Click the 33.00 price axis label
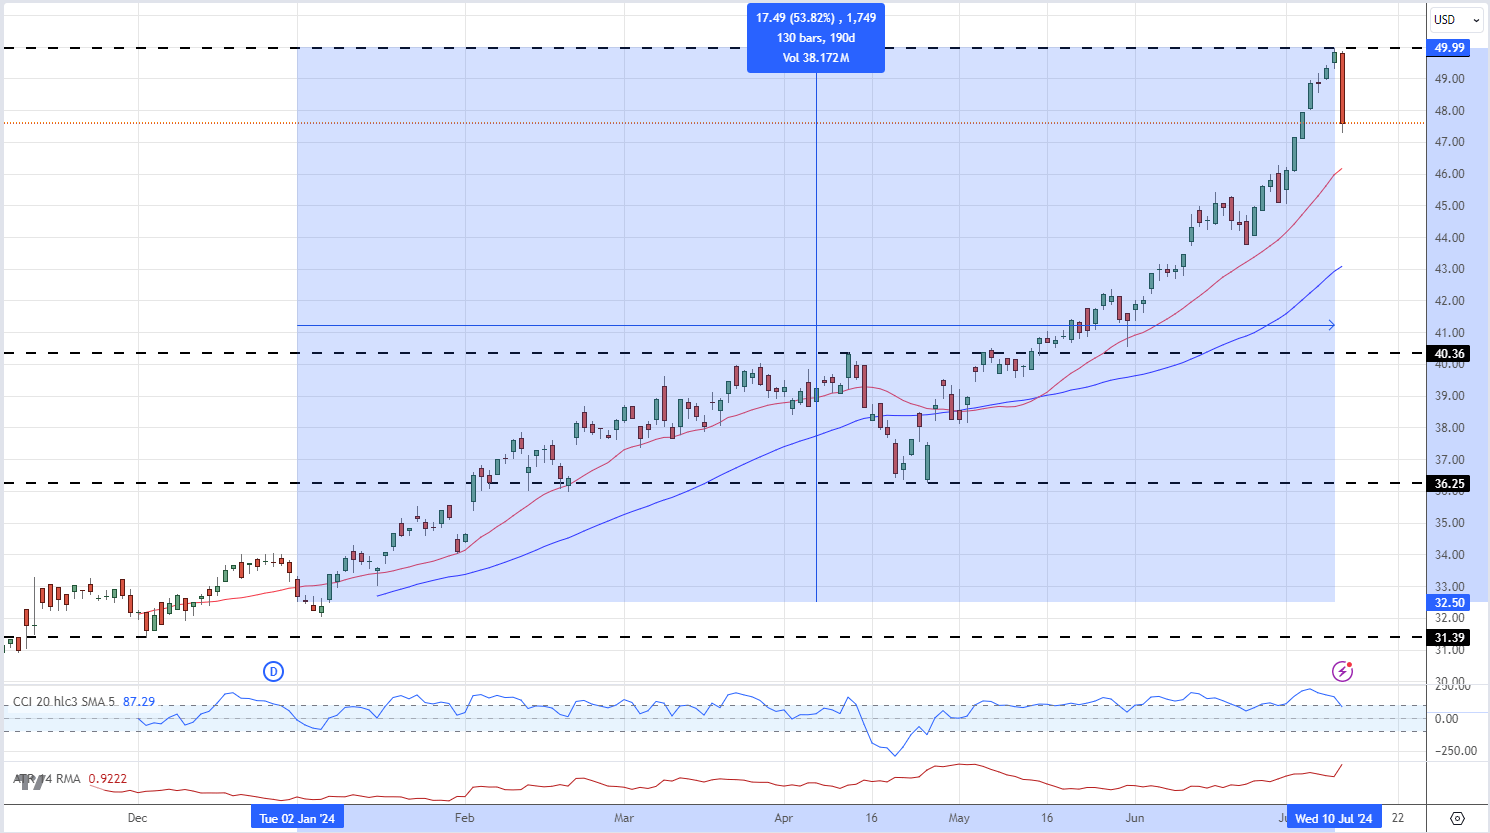Image resolution: width=1490 pixels, height=833 pixels. tap(1449, 587)
